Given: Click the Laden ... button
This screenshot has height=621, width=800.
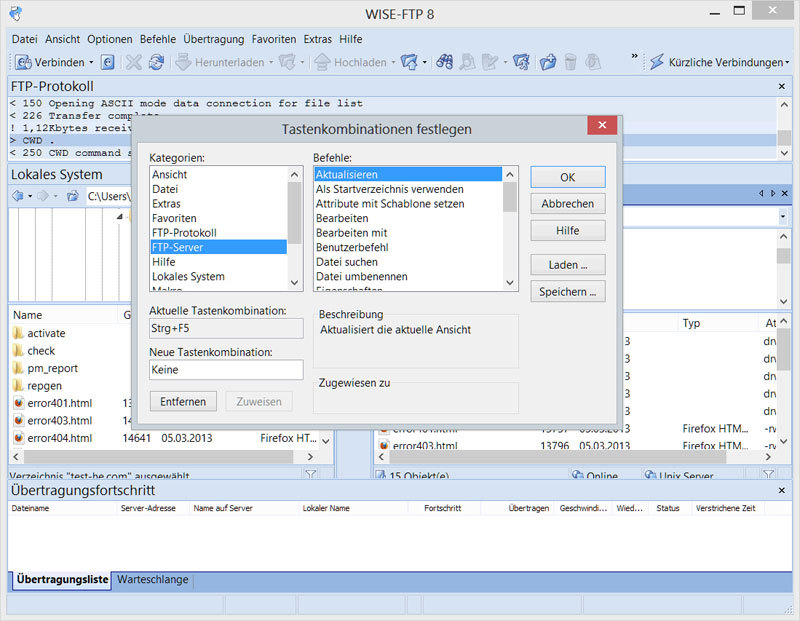Looking at the screenshot, I should point(568,265).
